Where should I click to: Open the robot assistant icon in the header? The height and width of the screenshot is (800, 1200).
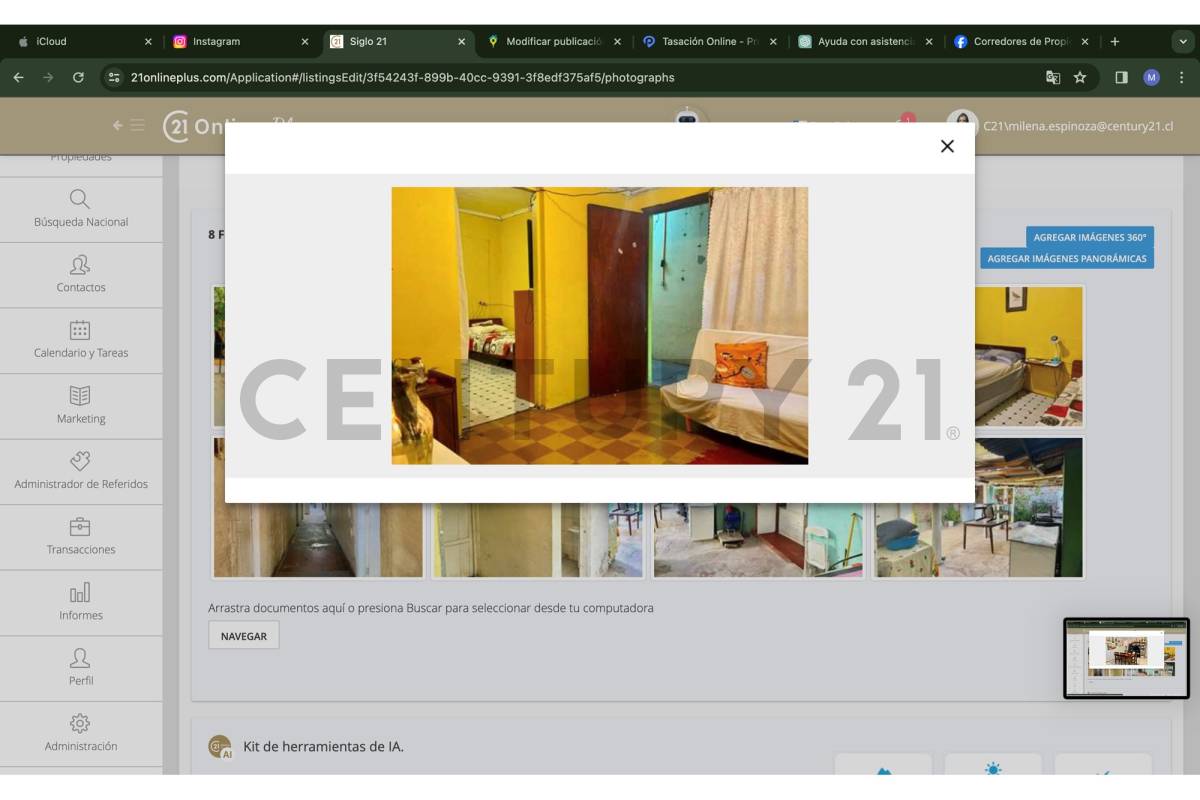click(x=687, y=115)
